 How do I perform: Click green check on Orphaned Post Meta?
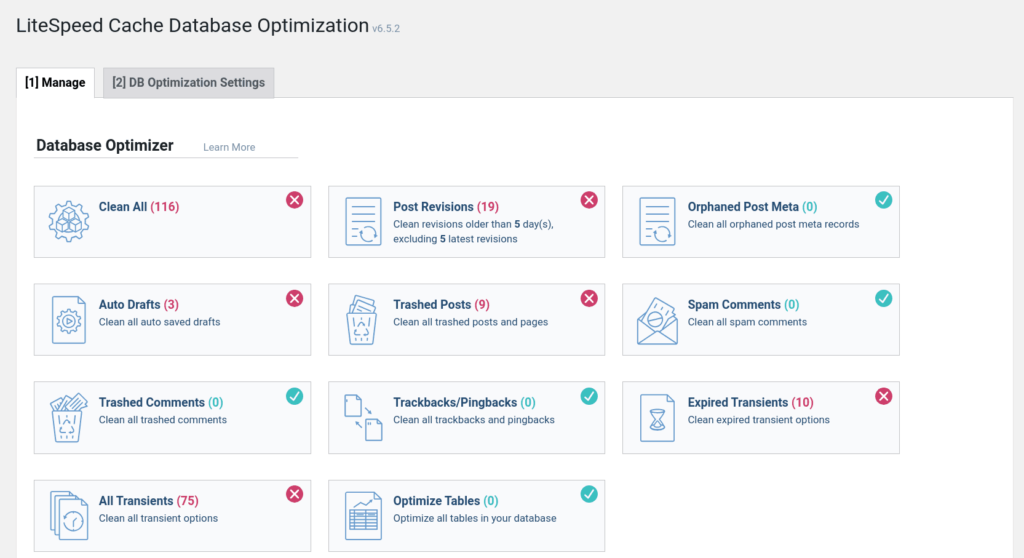pyautogui.click(x=884, y=200)
